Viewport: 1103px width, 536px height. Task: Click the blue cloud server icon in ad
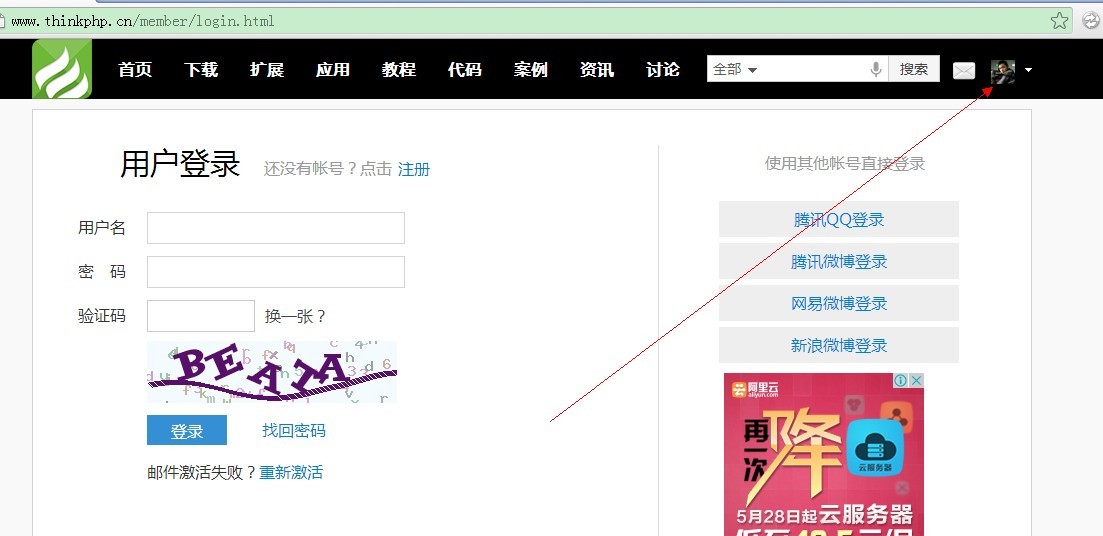877,447
